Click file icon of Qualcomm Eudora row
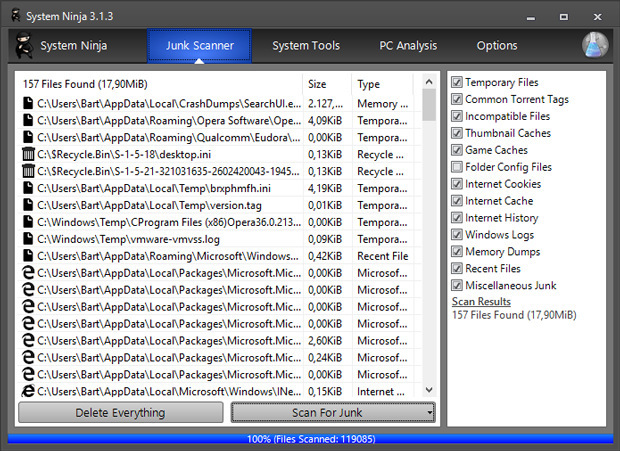The width and height of the screenshot is (620, 451). click(x=28, y=137)
